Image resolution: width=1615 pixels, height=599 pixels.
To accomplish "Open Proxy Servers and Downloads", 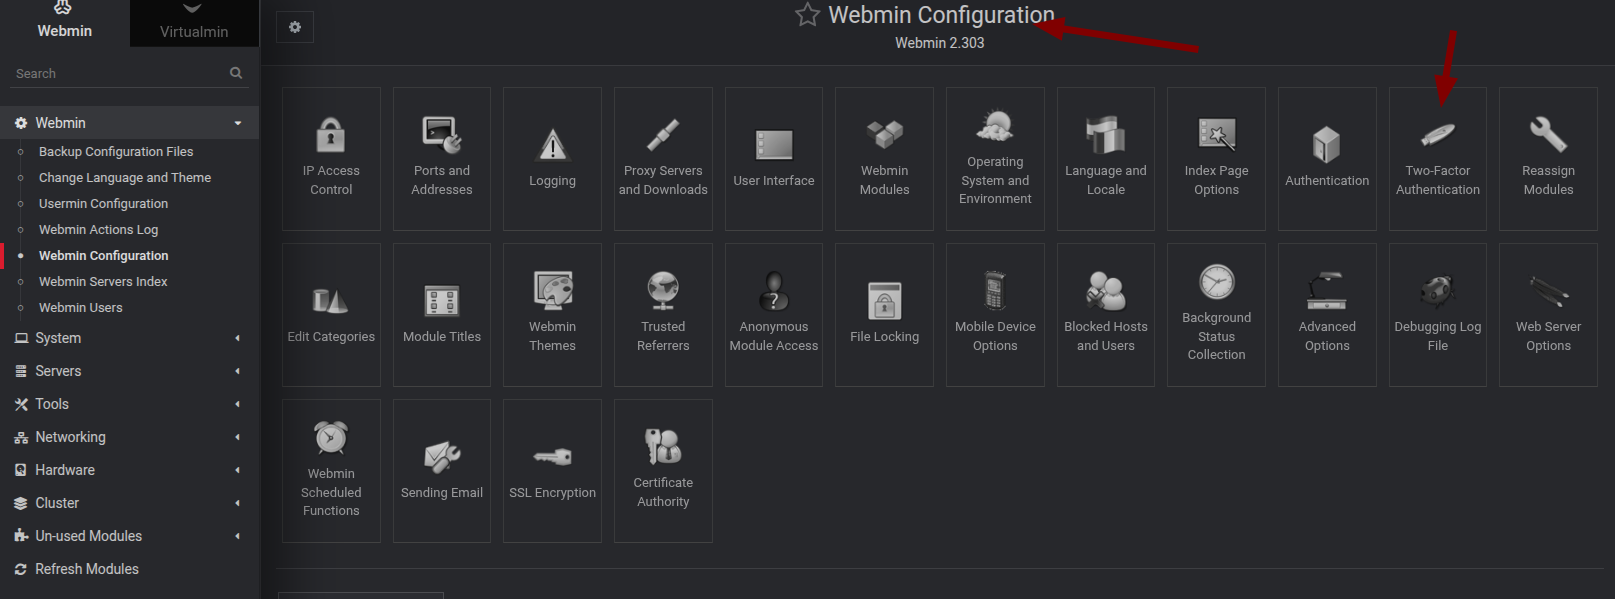I will [663, 159].
